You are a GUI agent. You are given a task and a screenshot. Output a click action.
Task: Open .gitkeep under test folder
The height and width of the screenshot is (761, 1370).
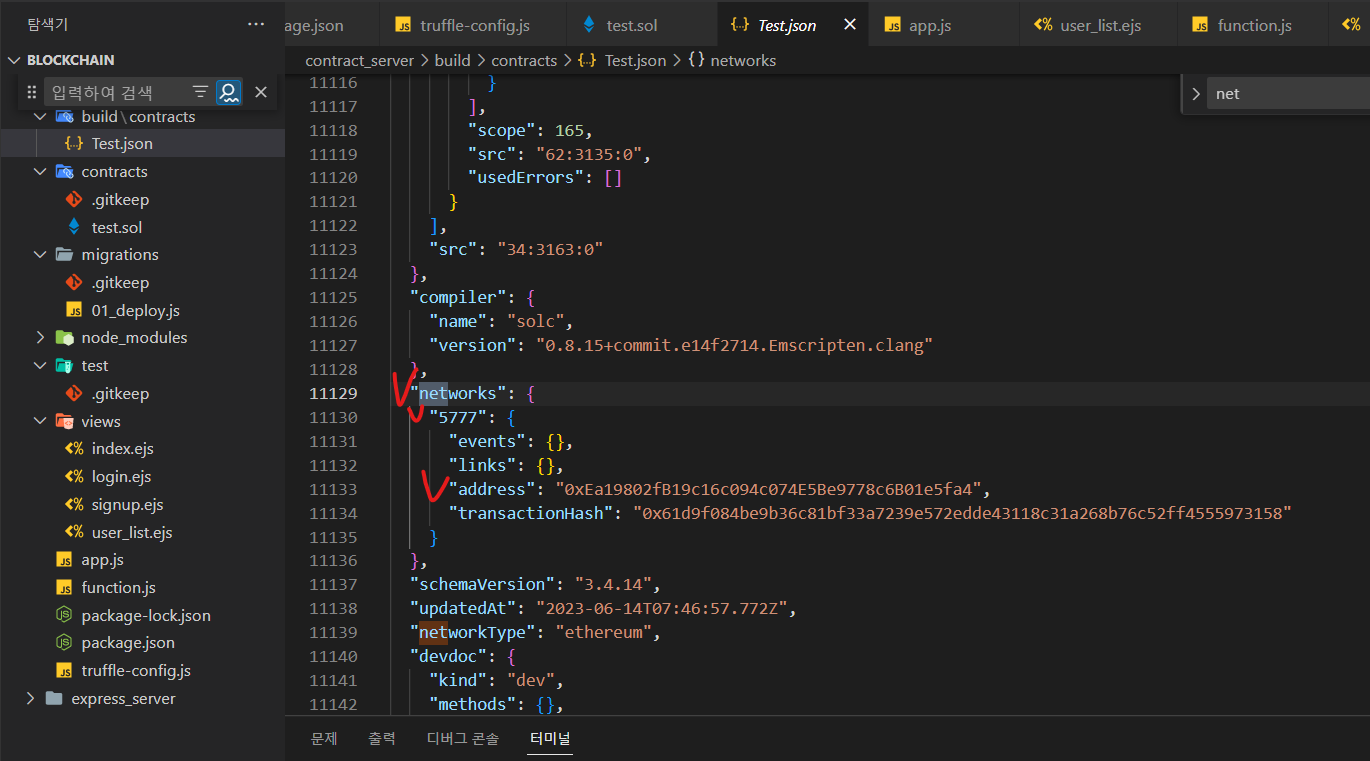pyautogui.click(x=120, y=394)
